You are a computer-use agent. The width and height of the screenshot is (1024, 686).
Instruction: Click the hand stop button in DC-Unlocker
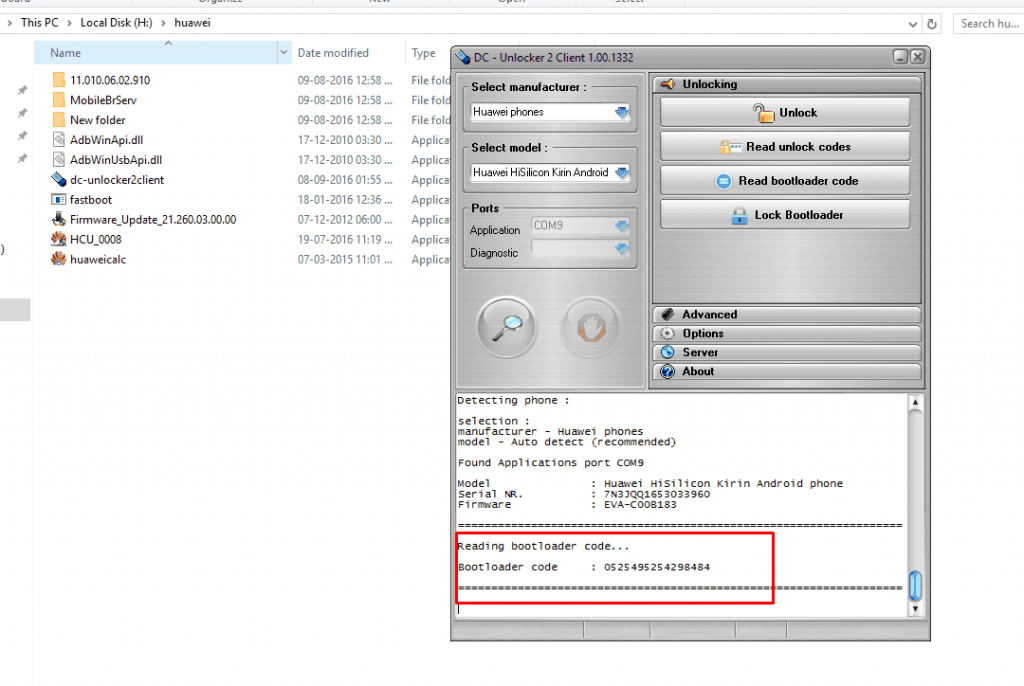[x=592, y=327]
